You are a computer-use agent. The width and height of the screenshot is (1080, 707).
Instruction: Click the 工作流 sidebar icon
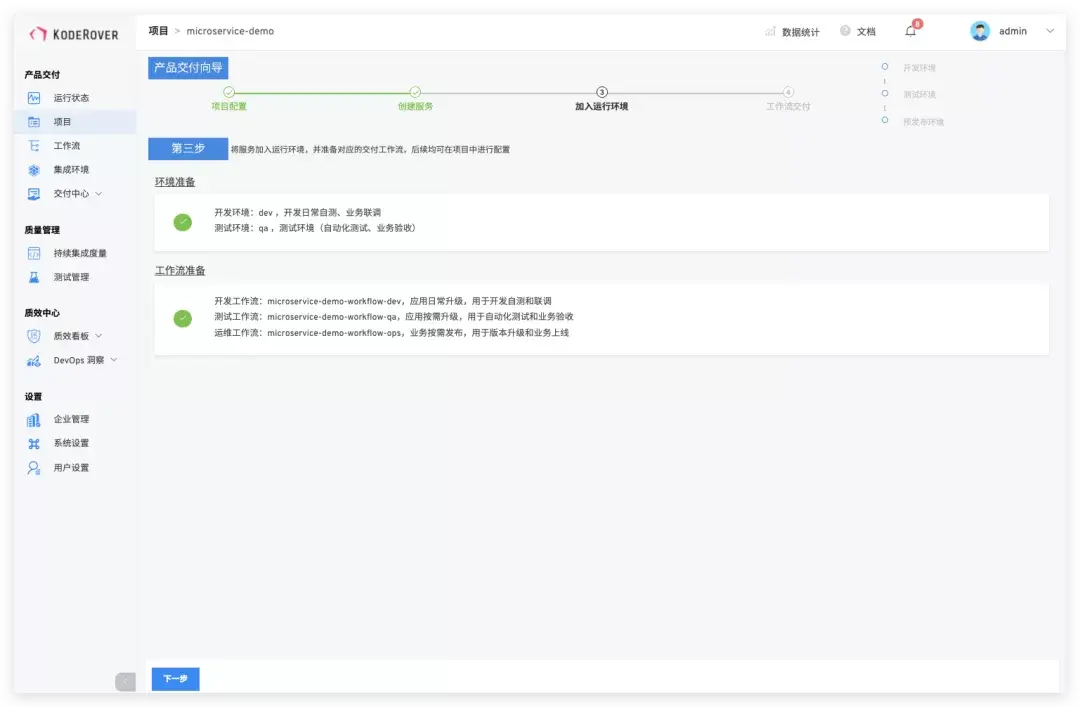pos(33,145)
